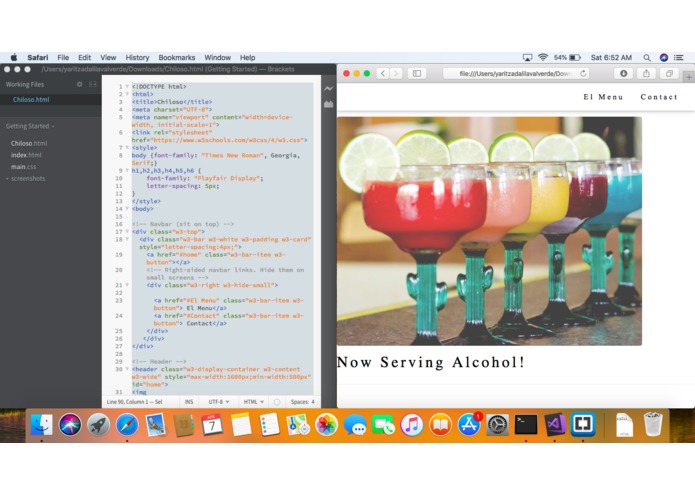The image size is (695, 494).
Task: Toggle INS insert mode in status bar
Action: (189, 402)
